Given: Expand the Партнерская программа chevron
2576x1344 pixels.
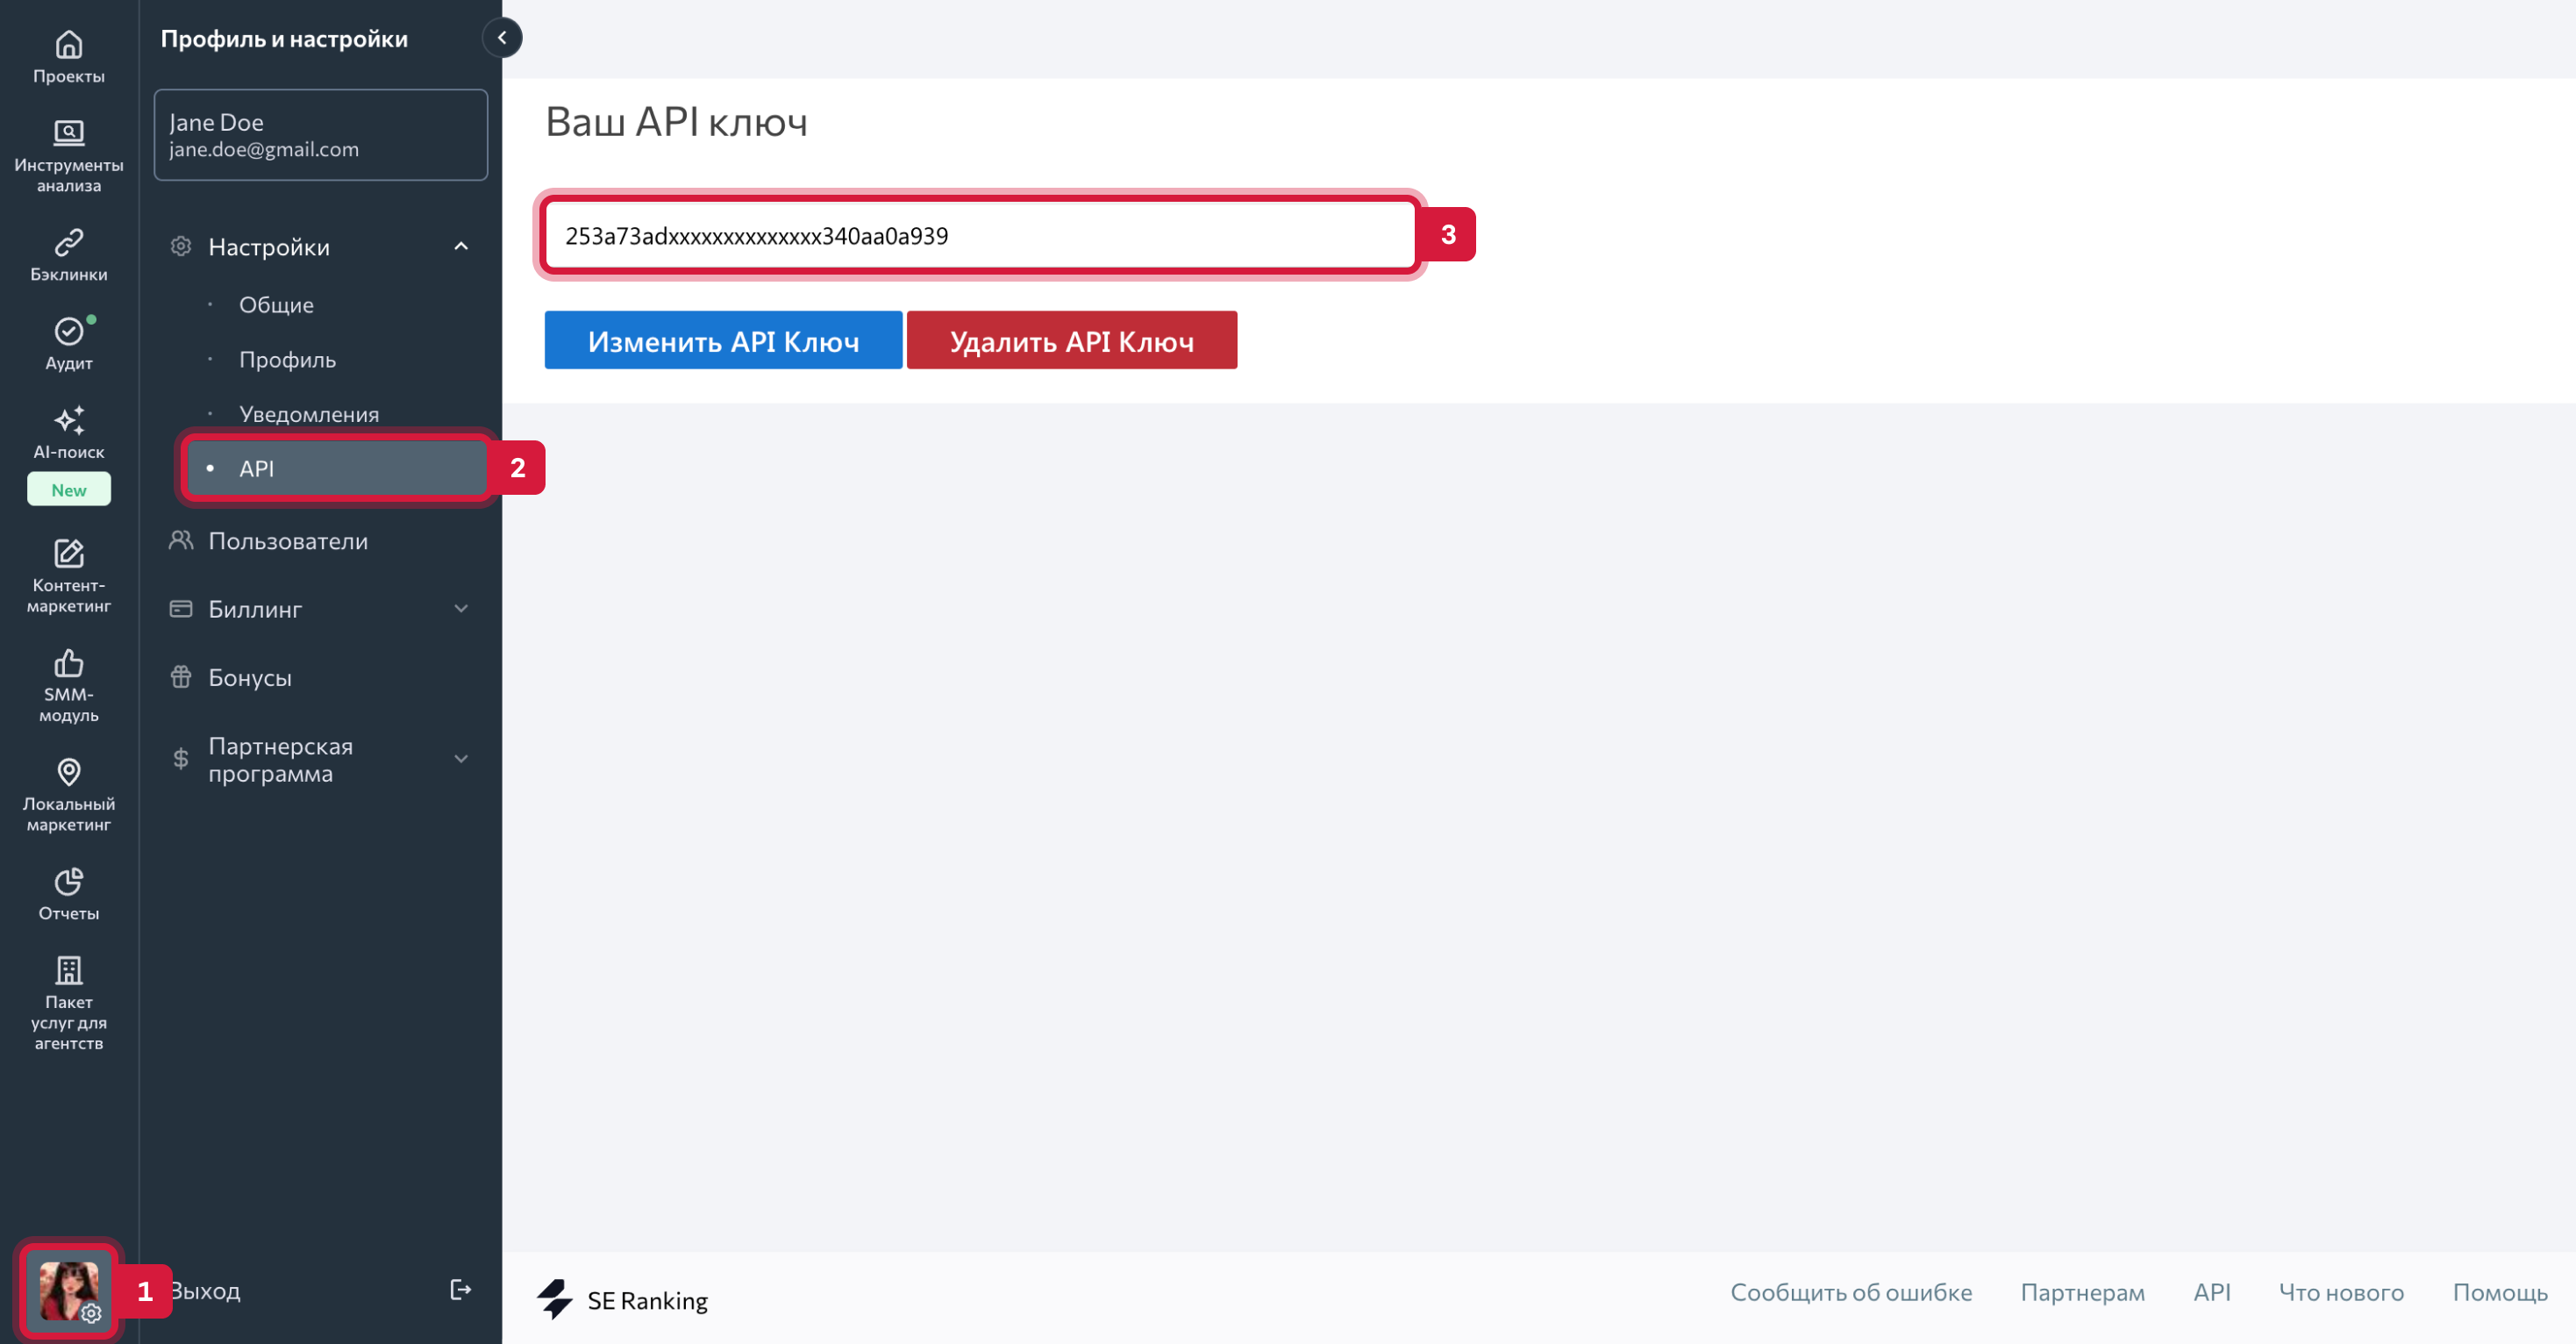Looking at the screenshot, I should tap(461, 759).
